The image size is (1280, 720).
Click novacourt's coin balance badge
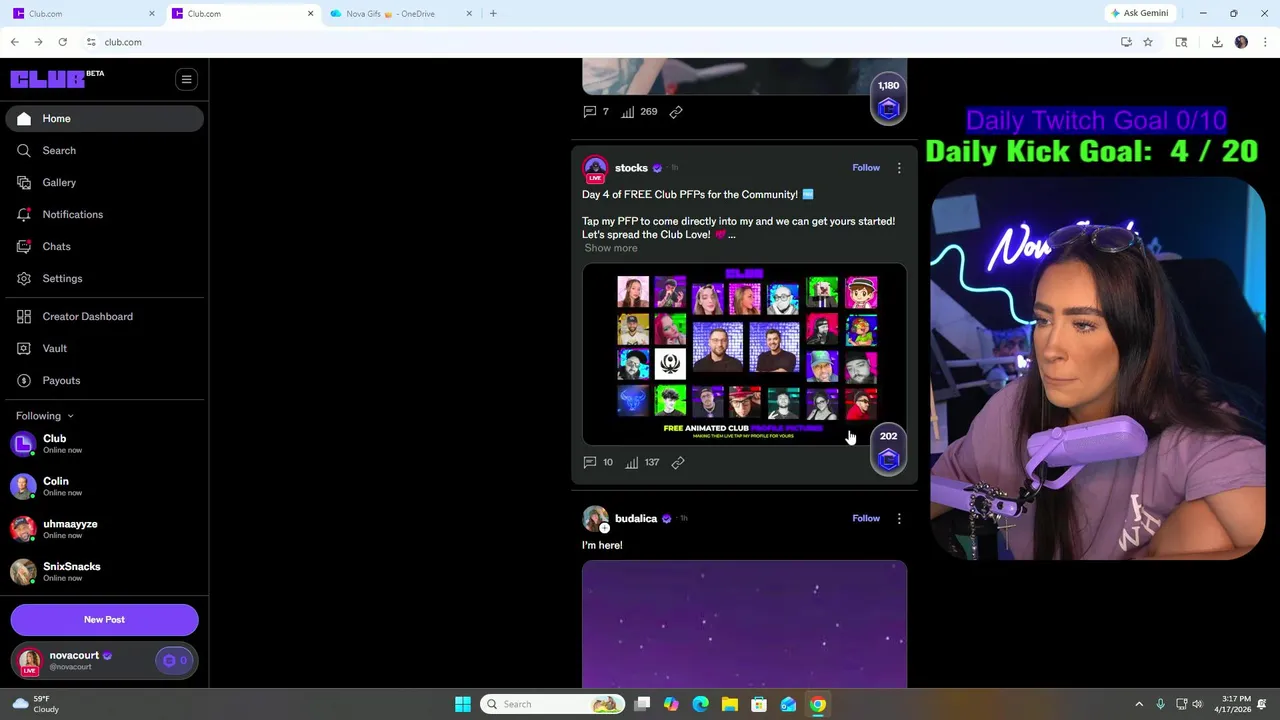click(x=175, y=660)
